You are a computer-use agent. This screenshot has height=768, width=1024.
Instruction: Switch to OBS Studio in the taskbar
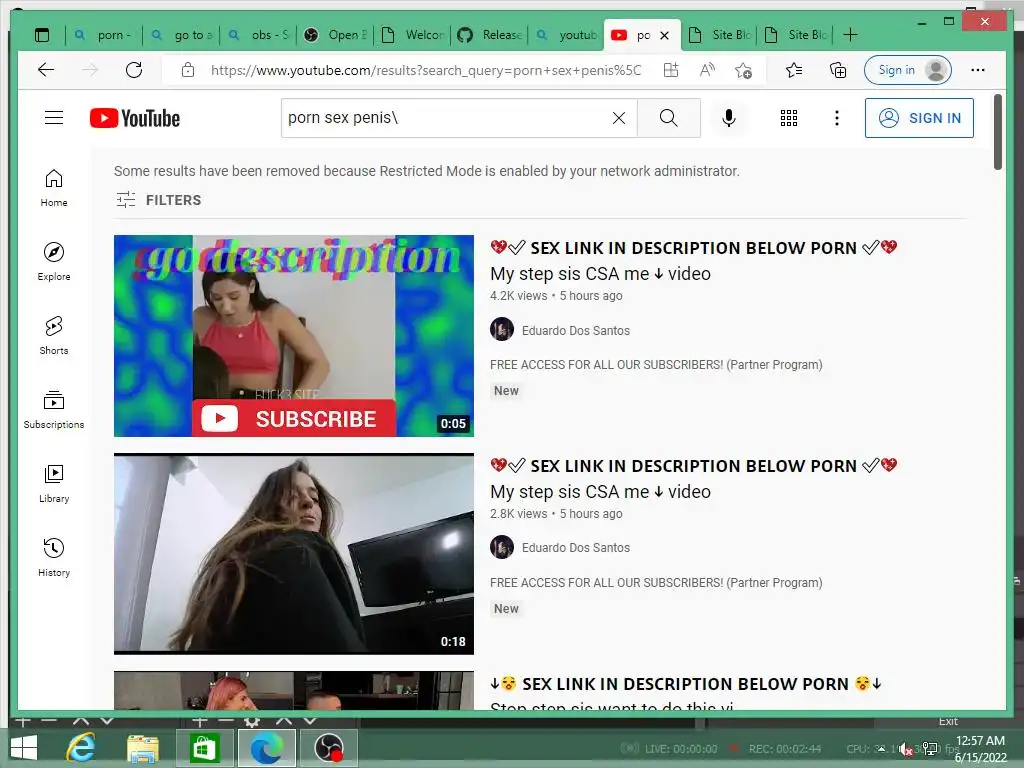329,748
